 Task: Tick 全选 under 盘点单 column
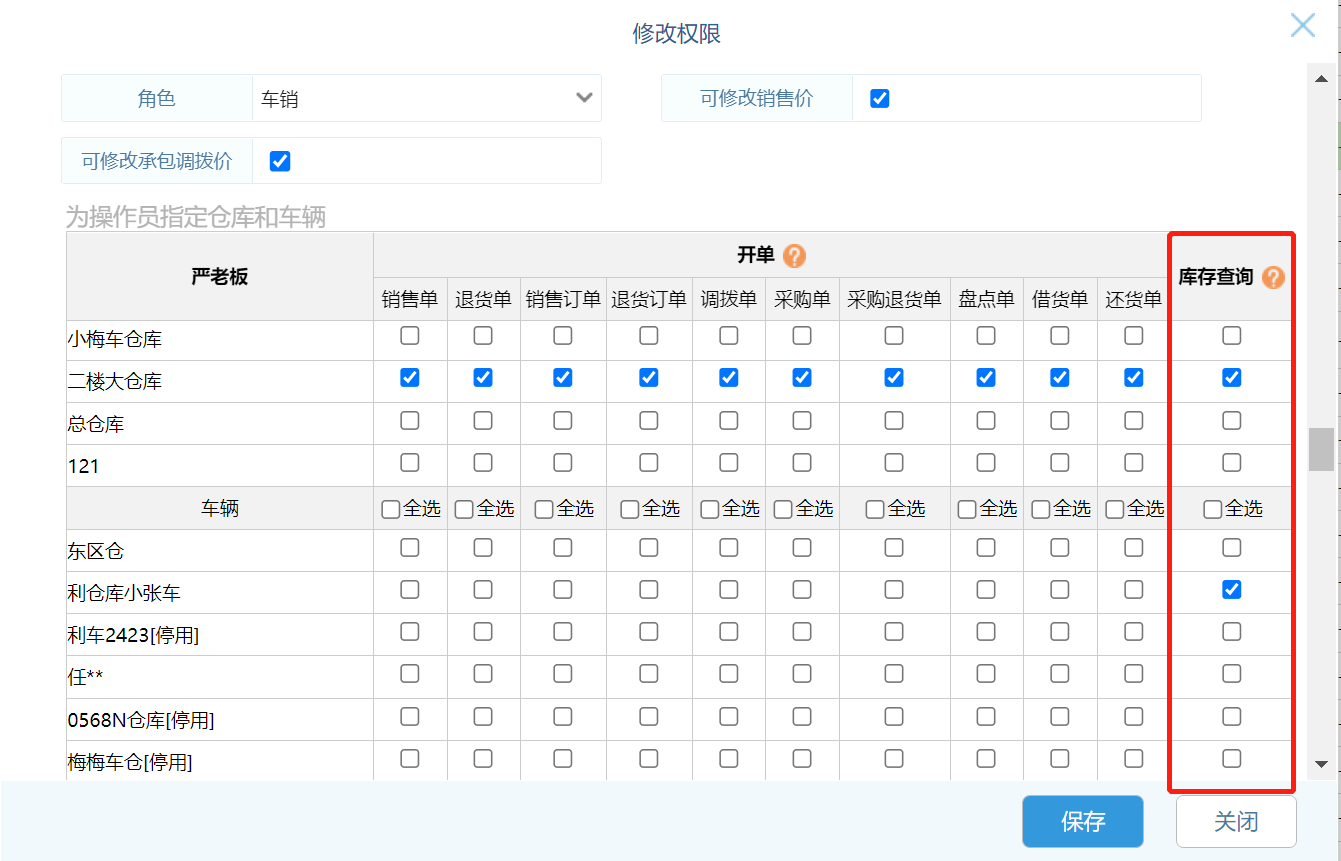[x=967, y=510]
